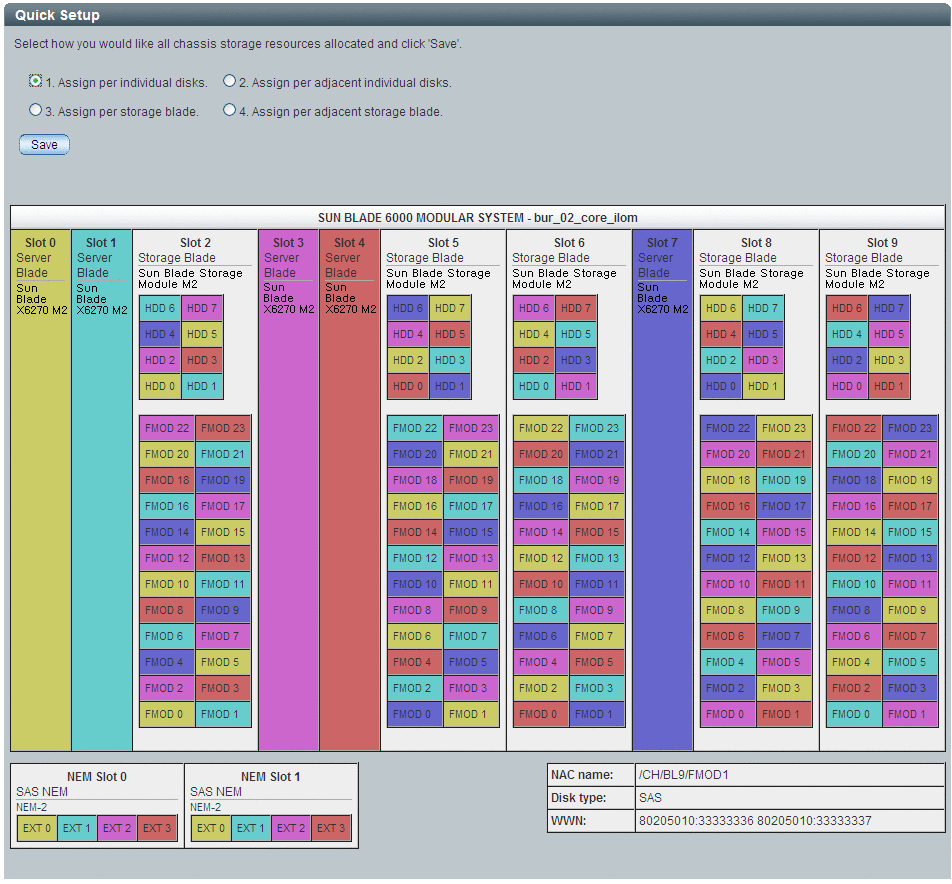The image size is (952, 884).
Task: Select FMOD 9 in Slot 2 storage blade
Action: [223, 610]
